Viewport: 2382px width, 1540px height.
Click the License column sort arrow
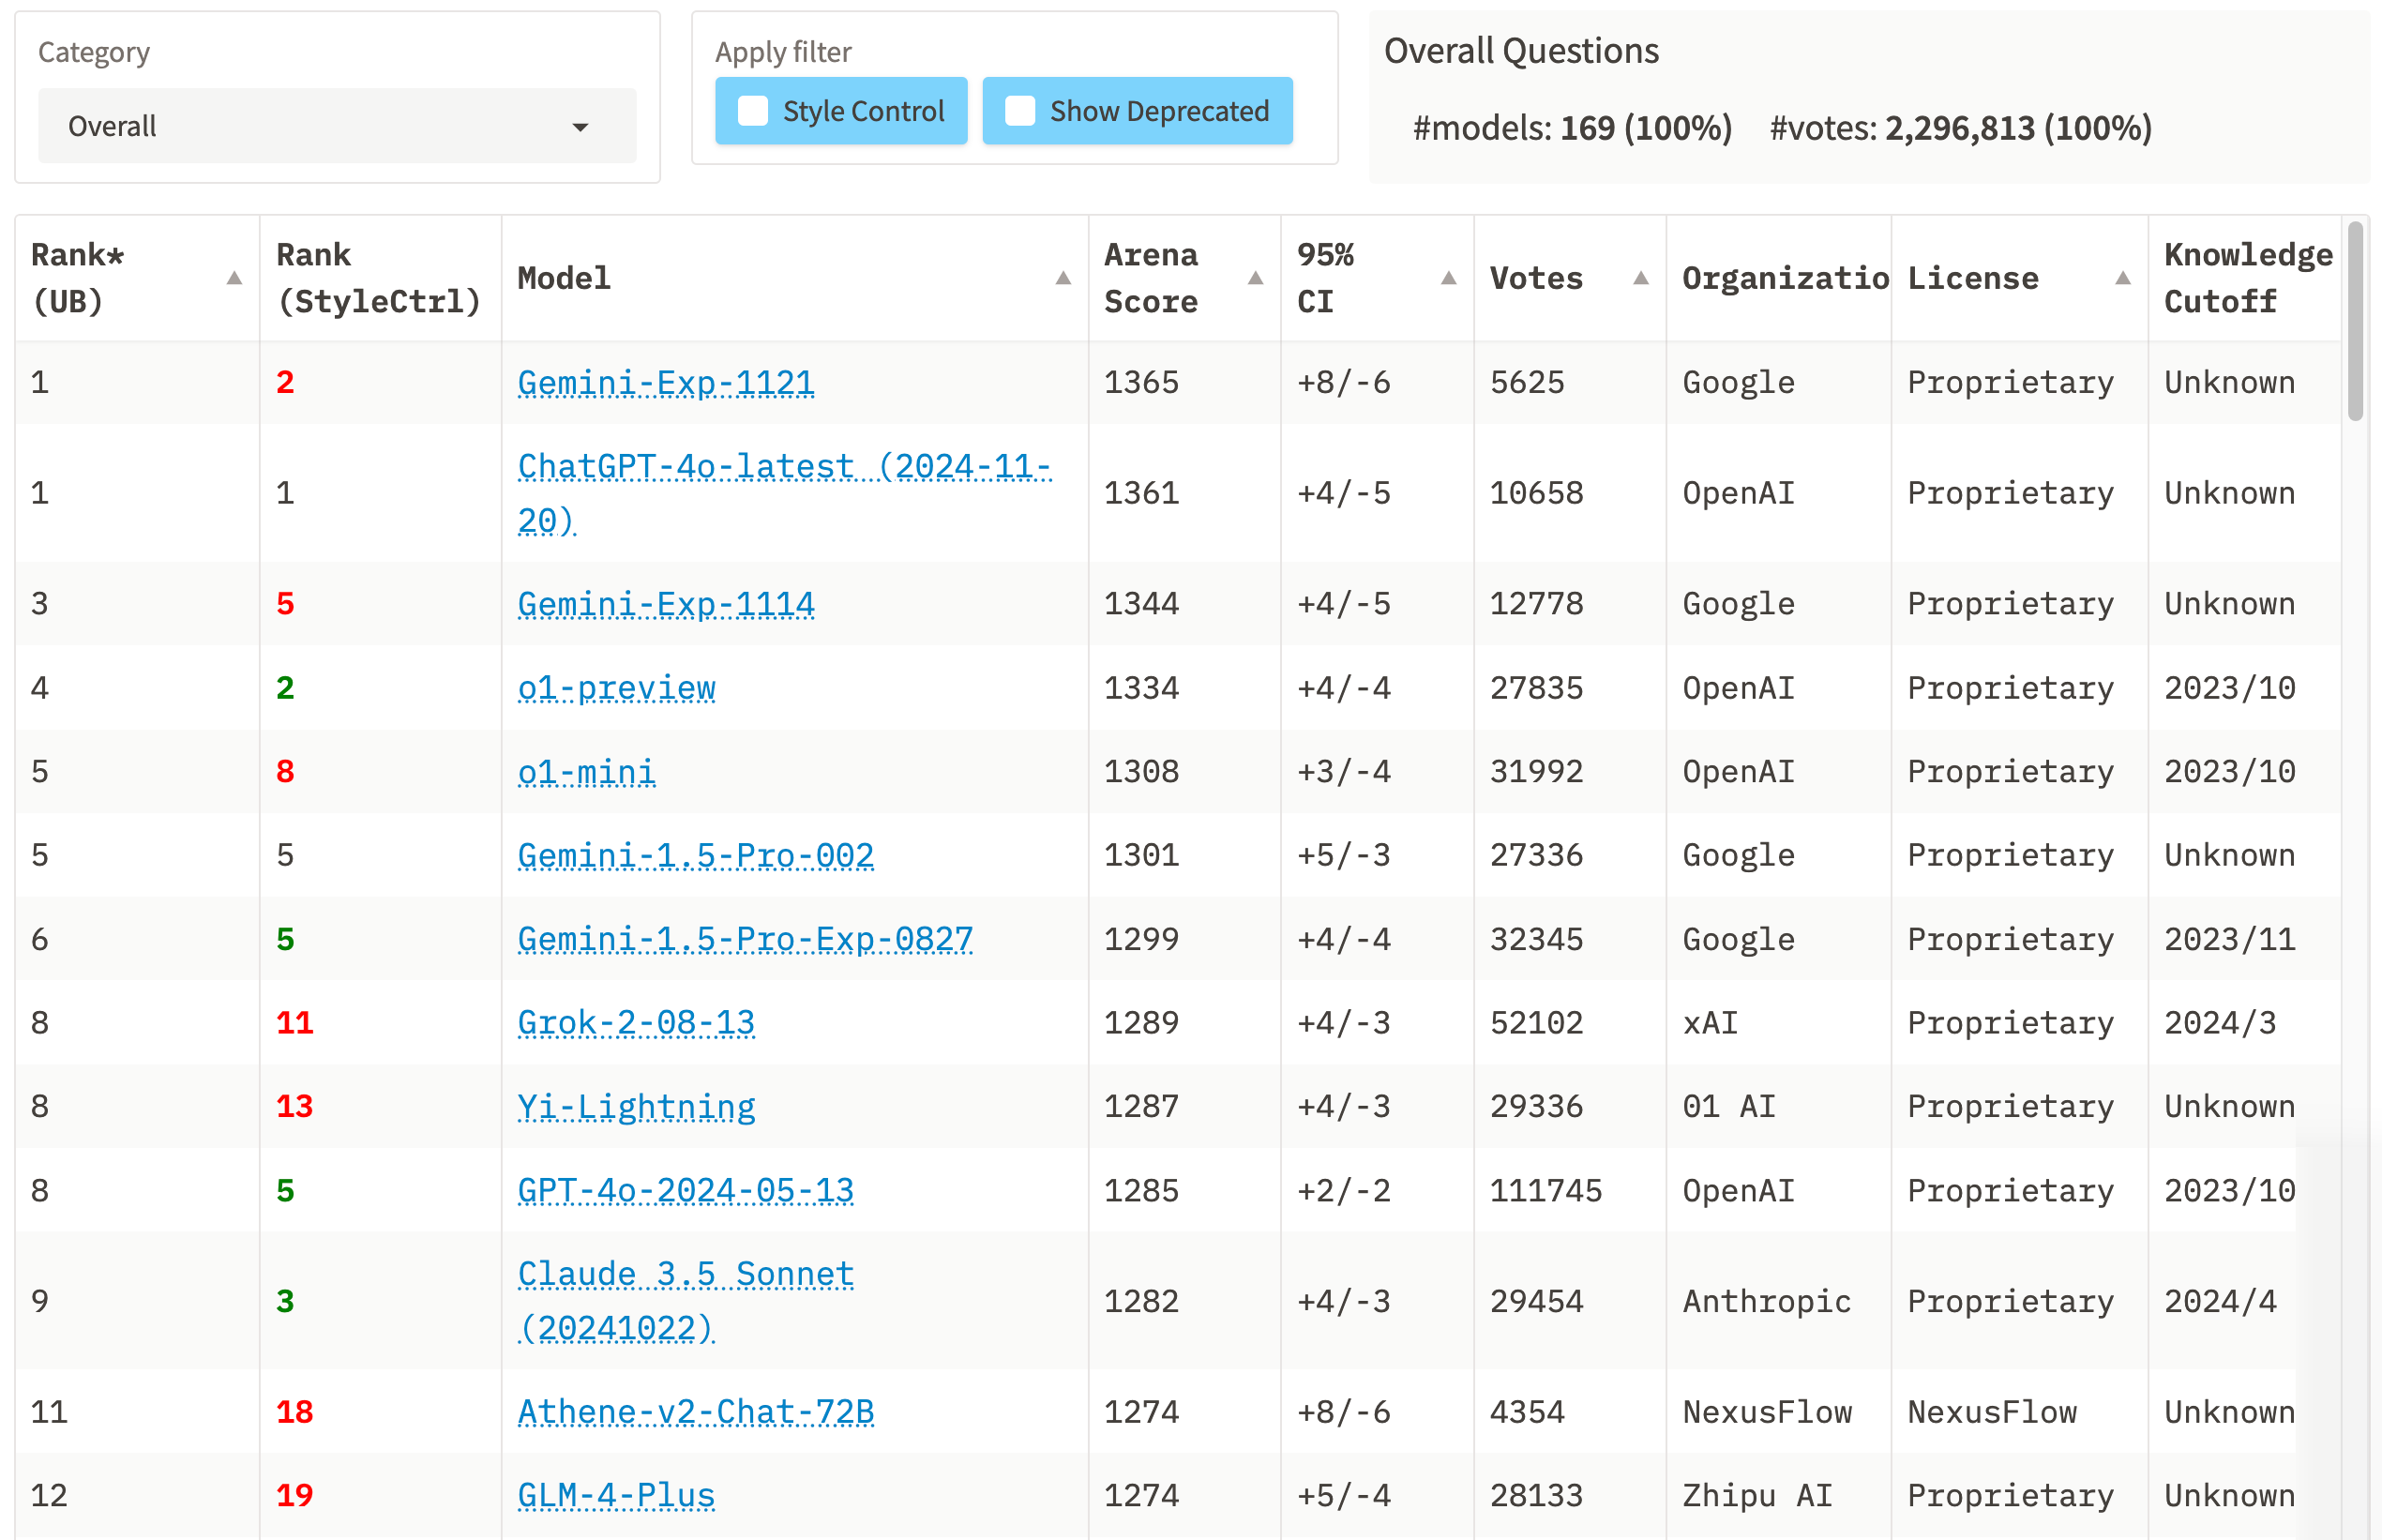point(2122,278)
